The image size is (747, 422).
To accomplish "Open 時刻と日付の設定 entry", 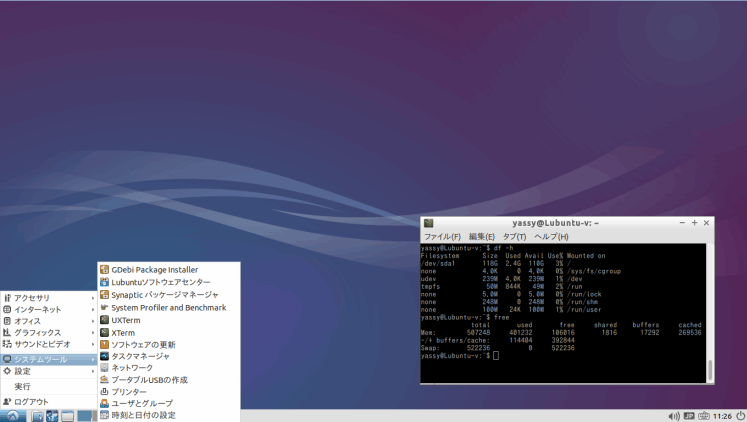I will (169, 415).
